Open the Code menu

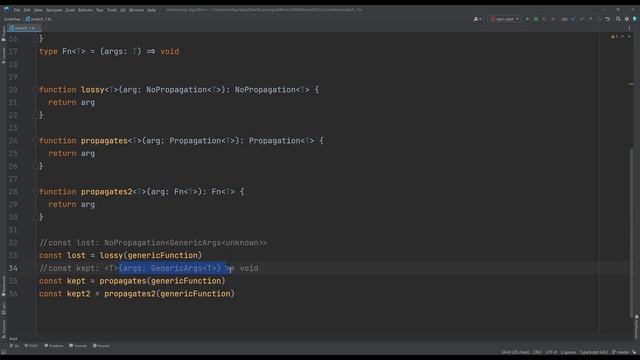click(70, 10)
